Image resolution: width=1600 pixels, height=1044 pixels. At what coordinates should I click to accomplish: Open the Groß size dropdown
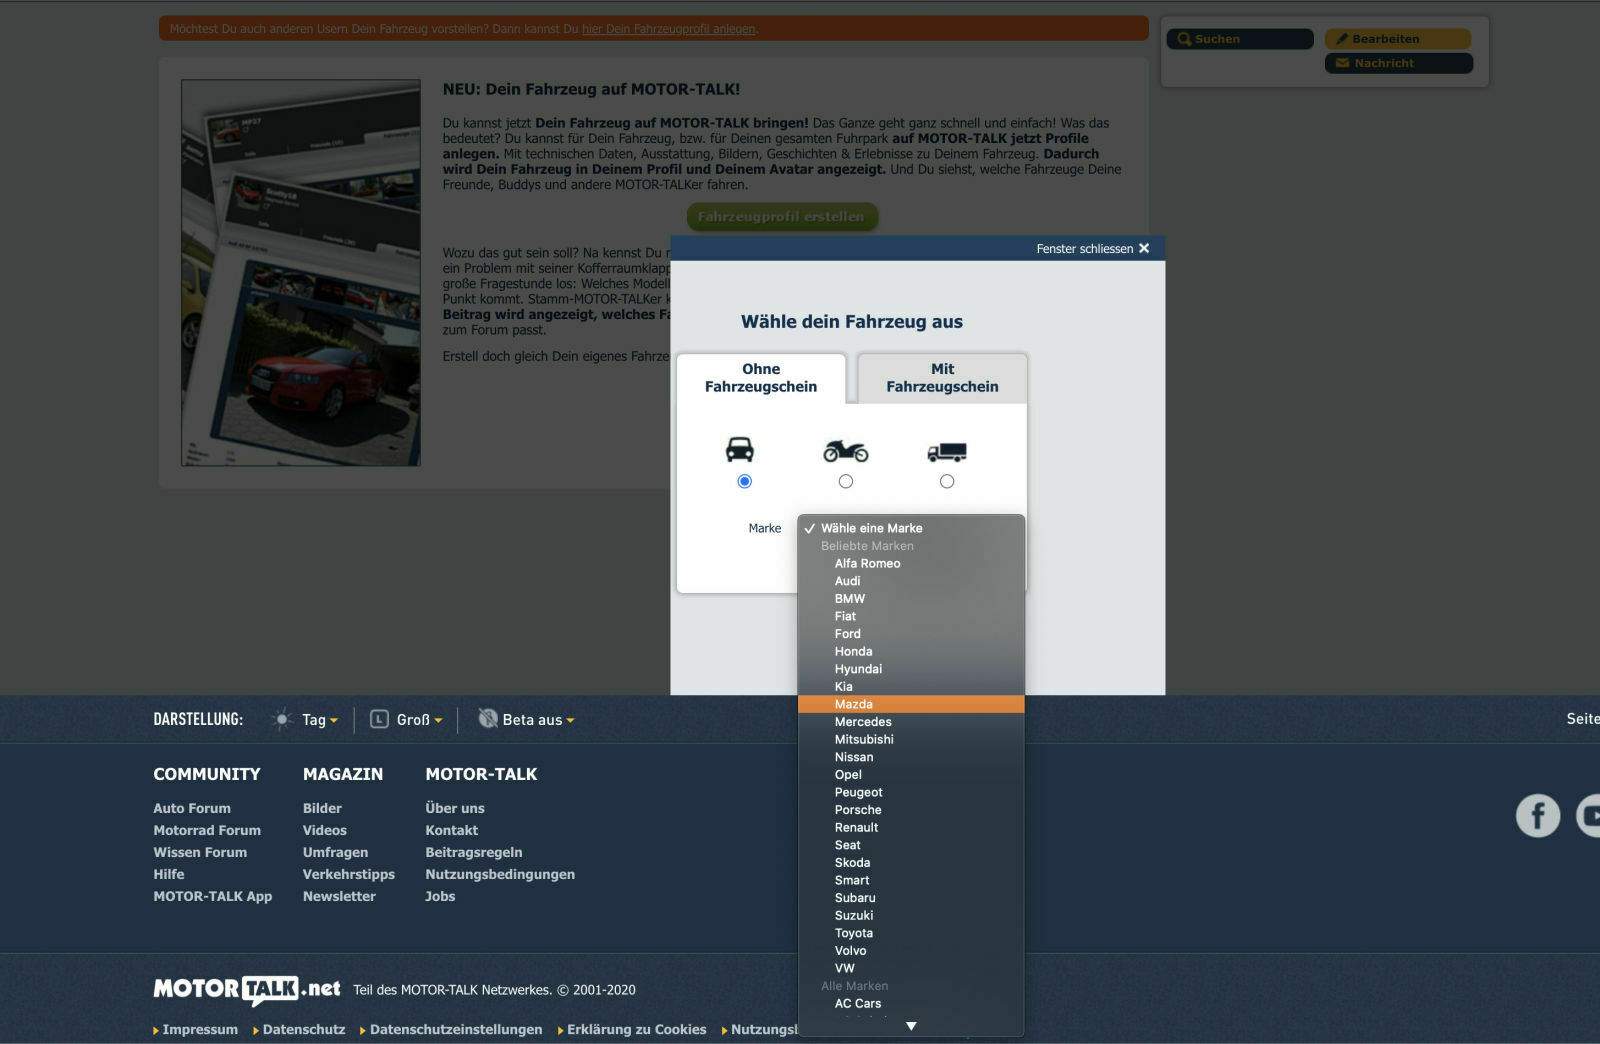click(419, 720)
